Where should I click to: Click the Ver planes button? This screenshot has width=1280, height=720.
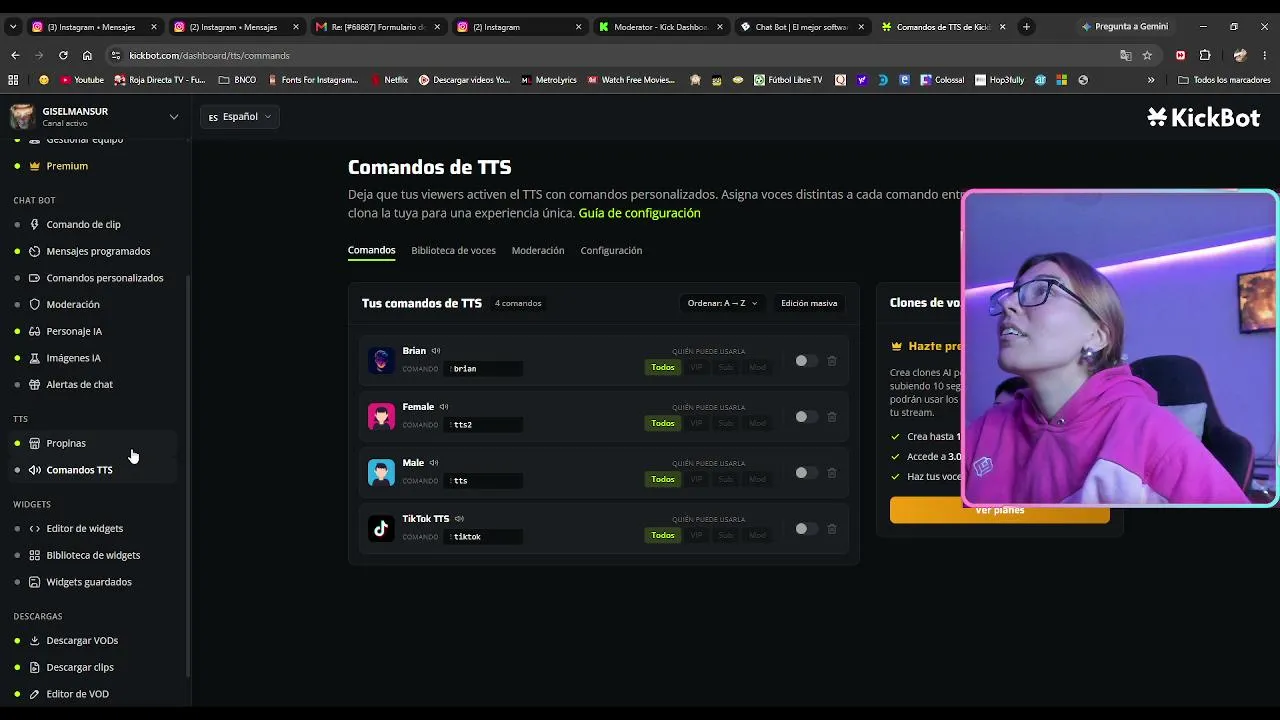(1000, 510)
